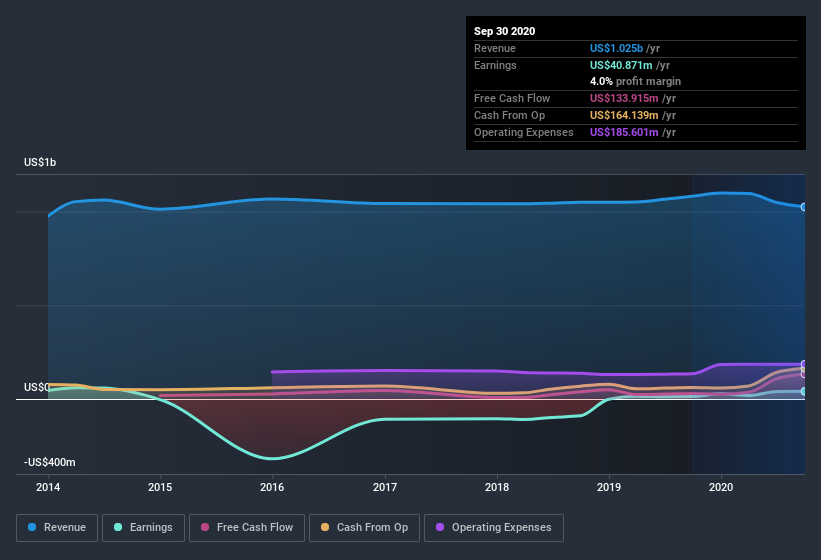
Task: Toggle the Earnings legend button
Action: 143,528
